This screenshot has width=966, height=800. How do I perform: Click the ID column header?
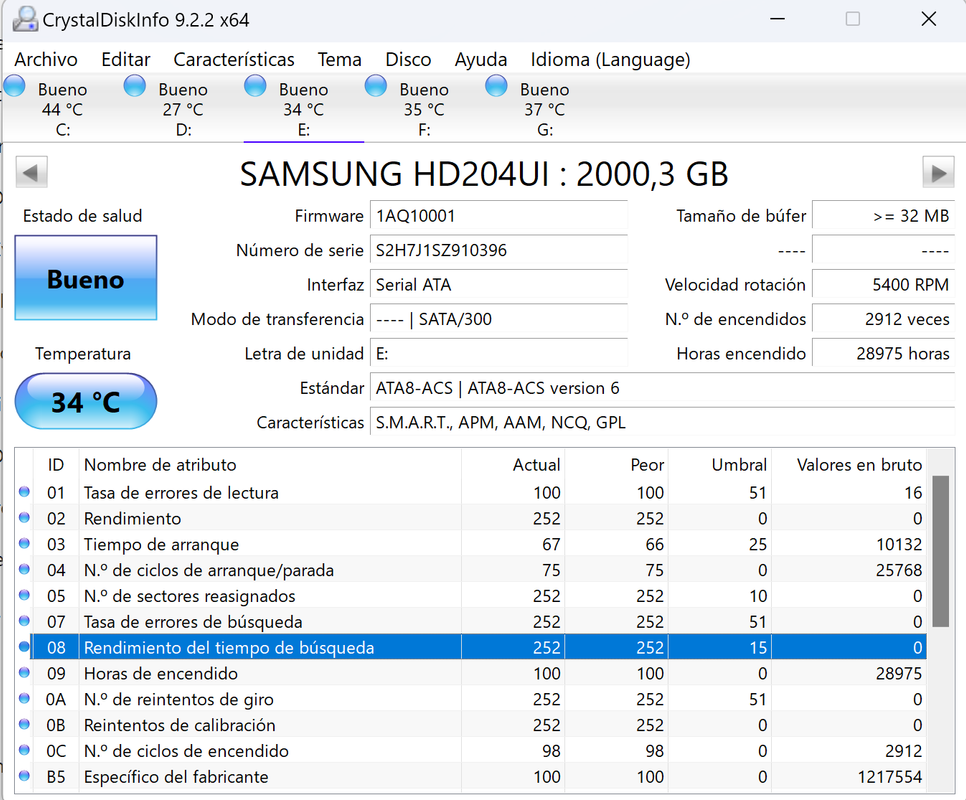click(x=55, y=465)
